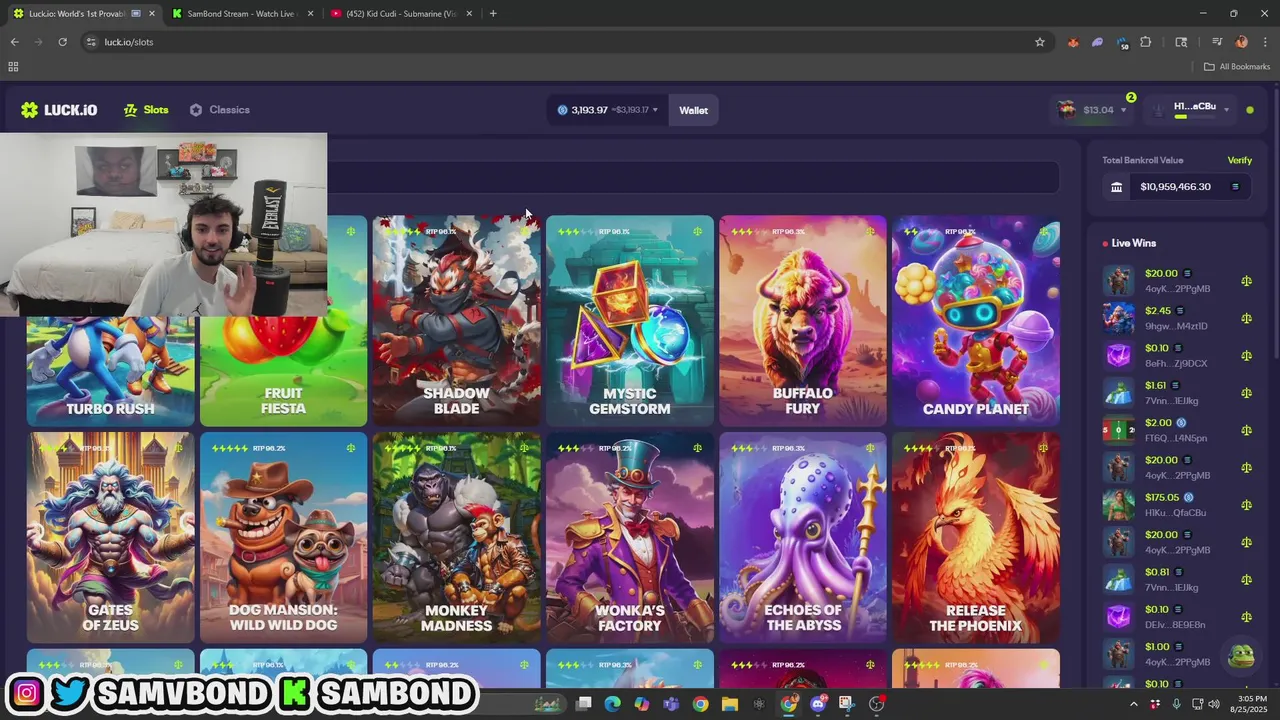Click the scale icon for the $2.00 win

1246,430
